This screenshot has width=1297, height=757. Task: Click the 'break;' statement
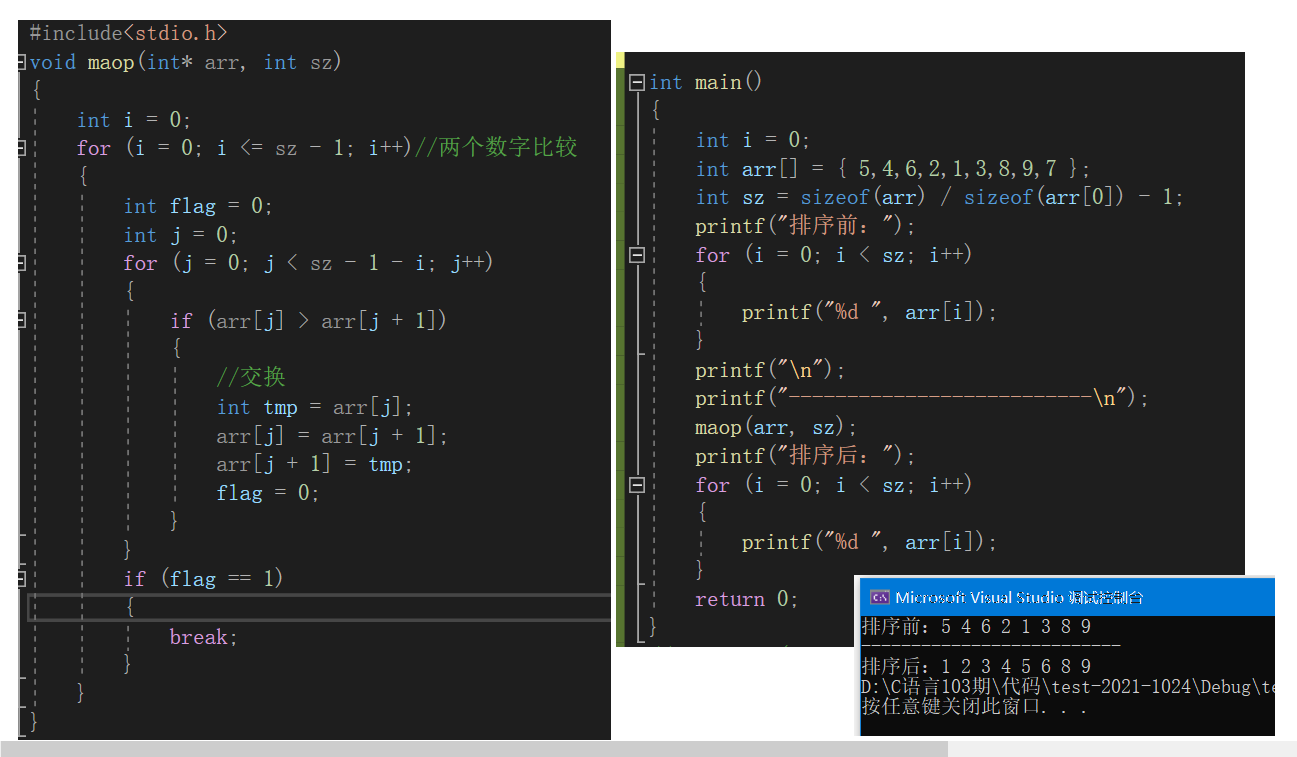(x=204, y=637)
